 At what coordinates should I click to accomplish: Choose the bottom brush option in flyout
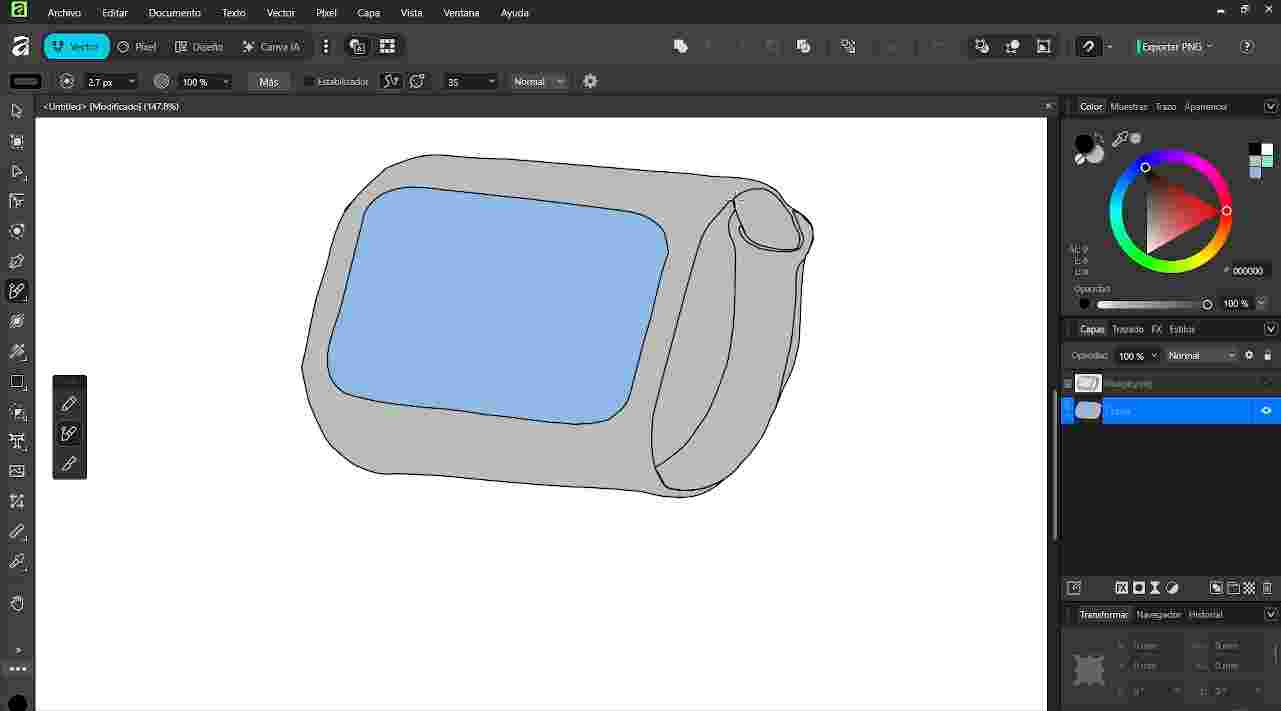[x=69, y=464]
